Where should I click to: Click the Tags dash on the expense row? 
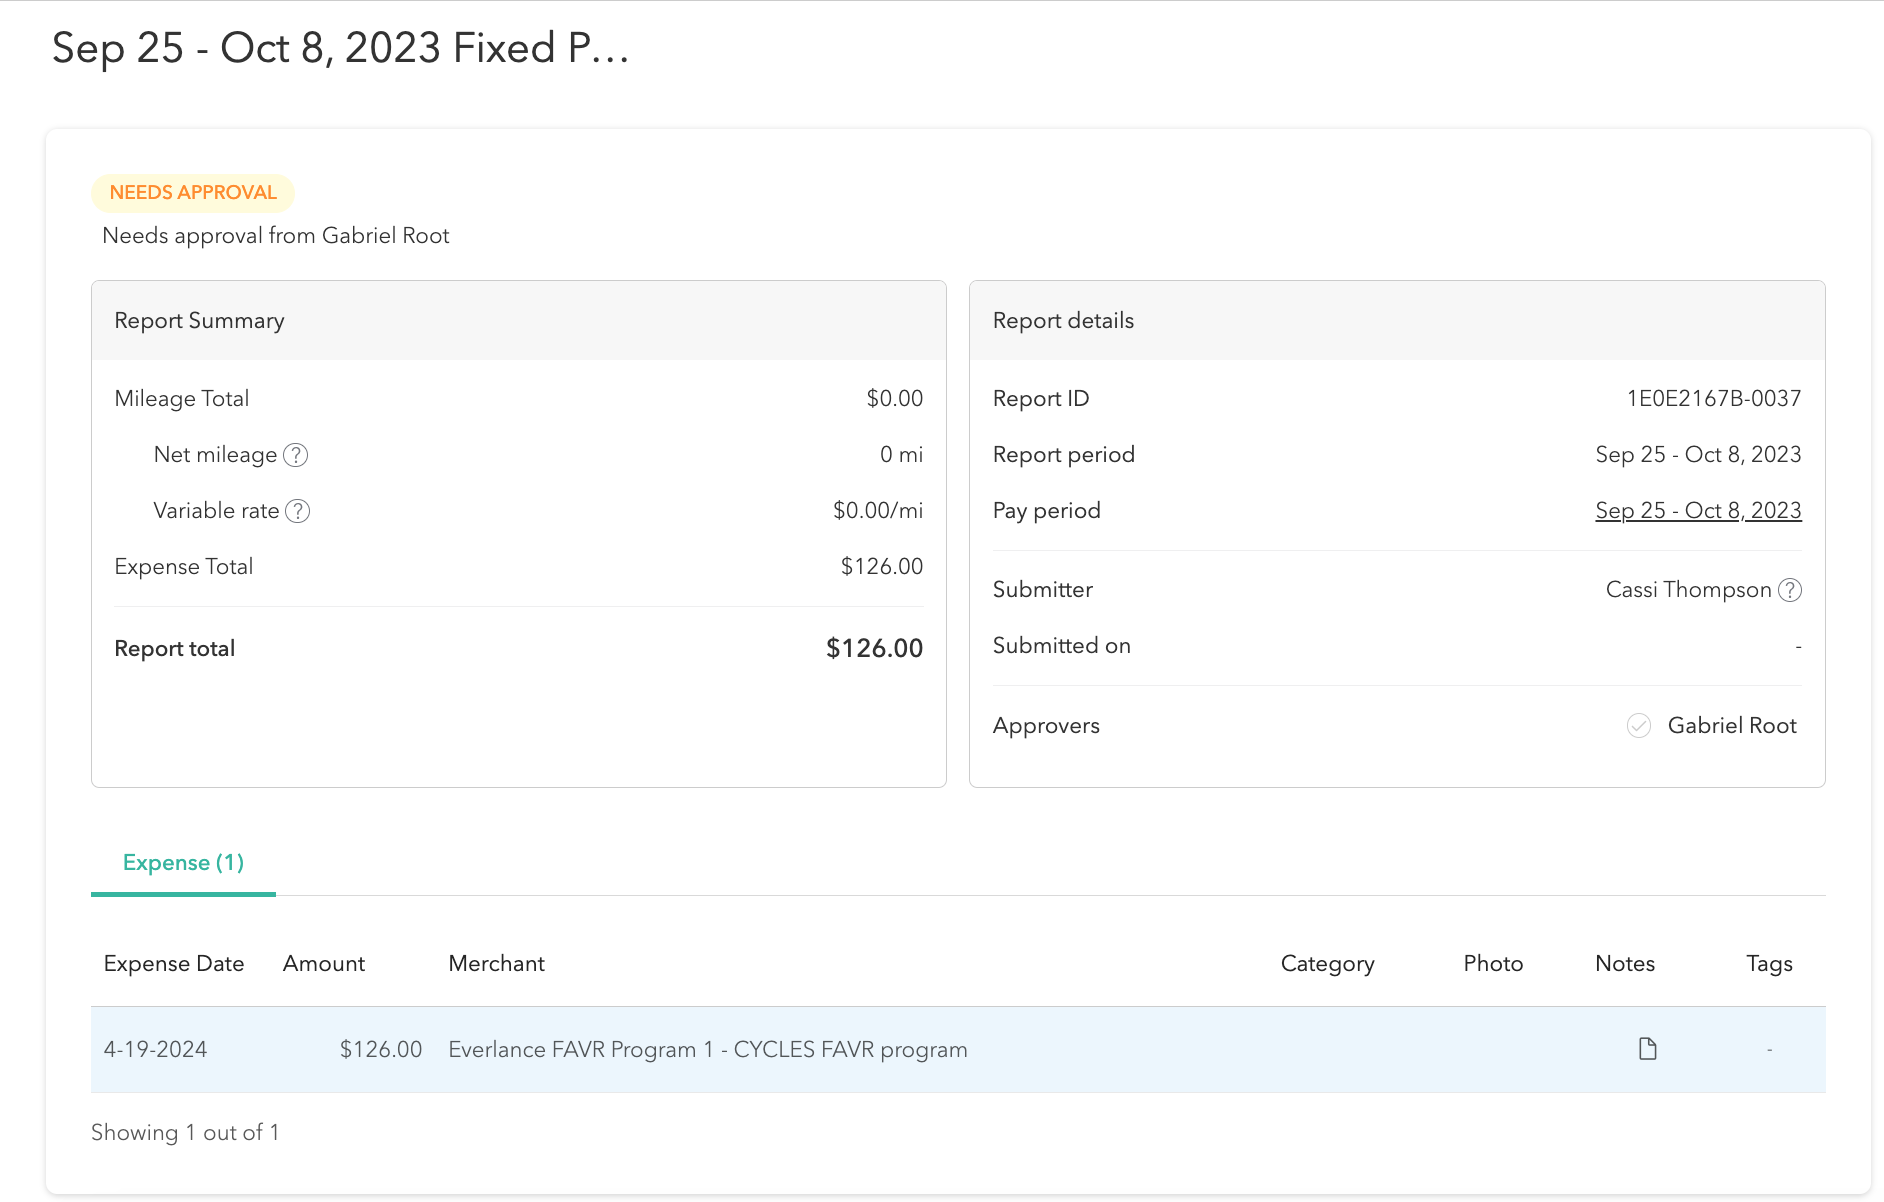(1769, 1049)
